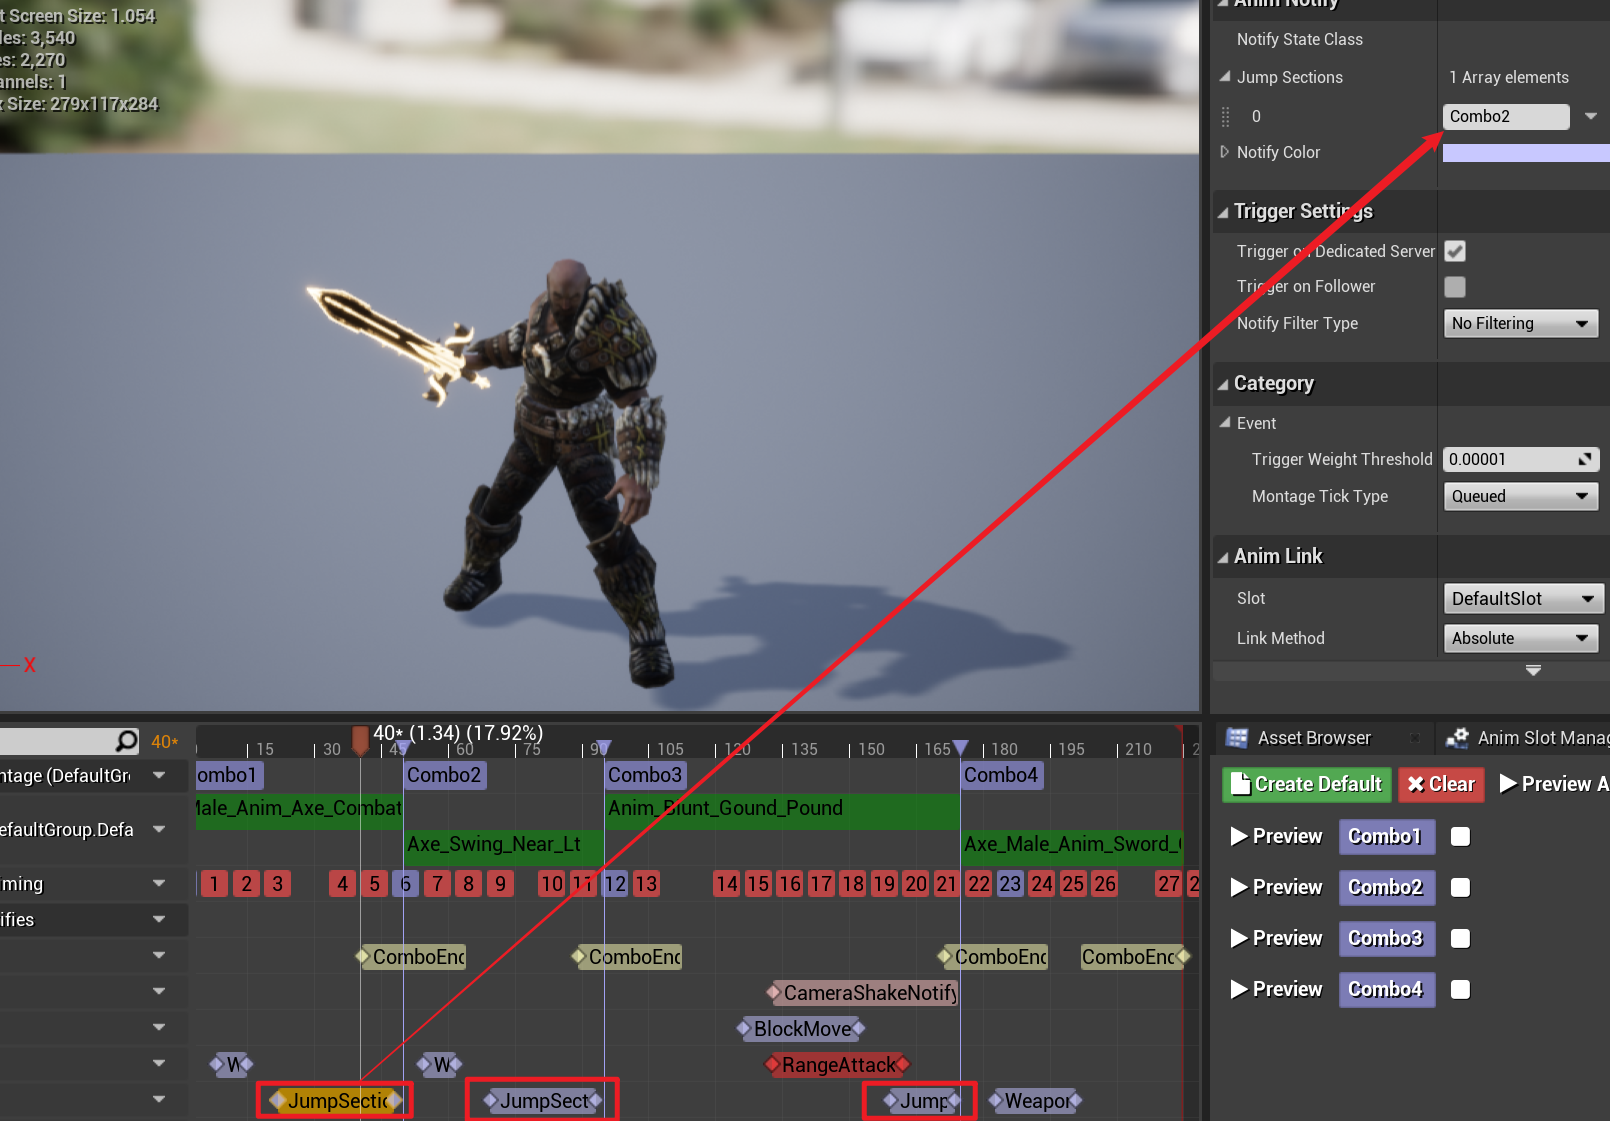1610x1121 pixels.
Task: Click the Create Default button
Action: 1307,784
